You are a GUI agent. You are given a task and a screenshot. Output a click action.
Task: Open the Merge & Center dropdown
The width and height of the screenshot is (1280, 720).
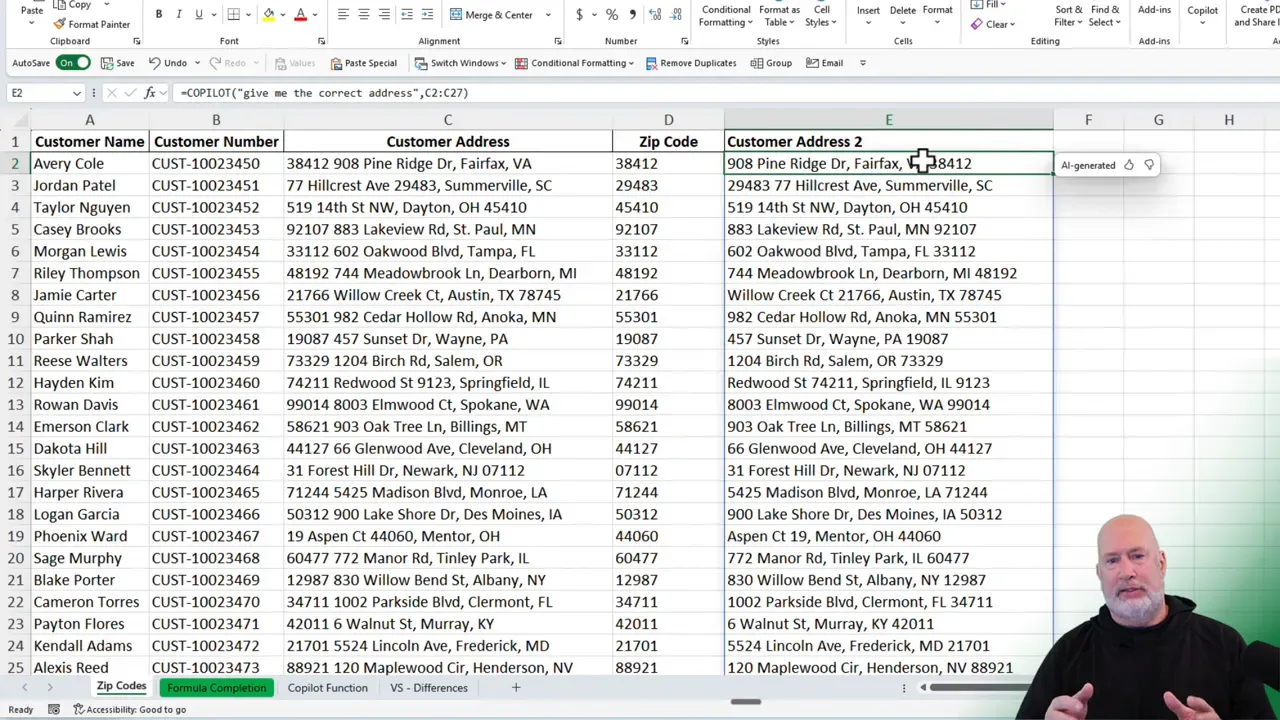[547, 16]
